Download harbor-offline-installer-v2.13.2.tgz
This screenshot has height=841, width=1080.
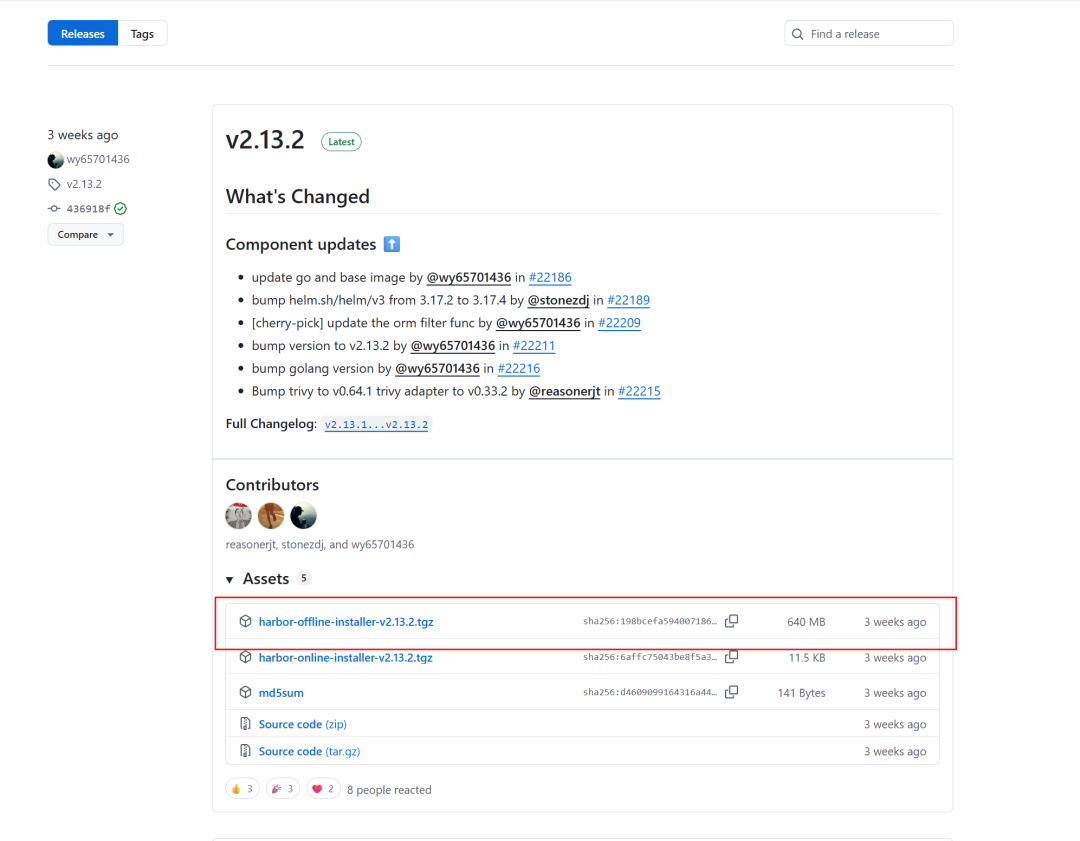click(x=346, y=622)
